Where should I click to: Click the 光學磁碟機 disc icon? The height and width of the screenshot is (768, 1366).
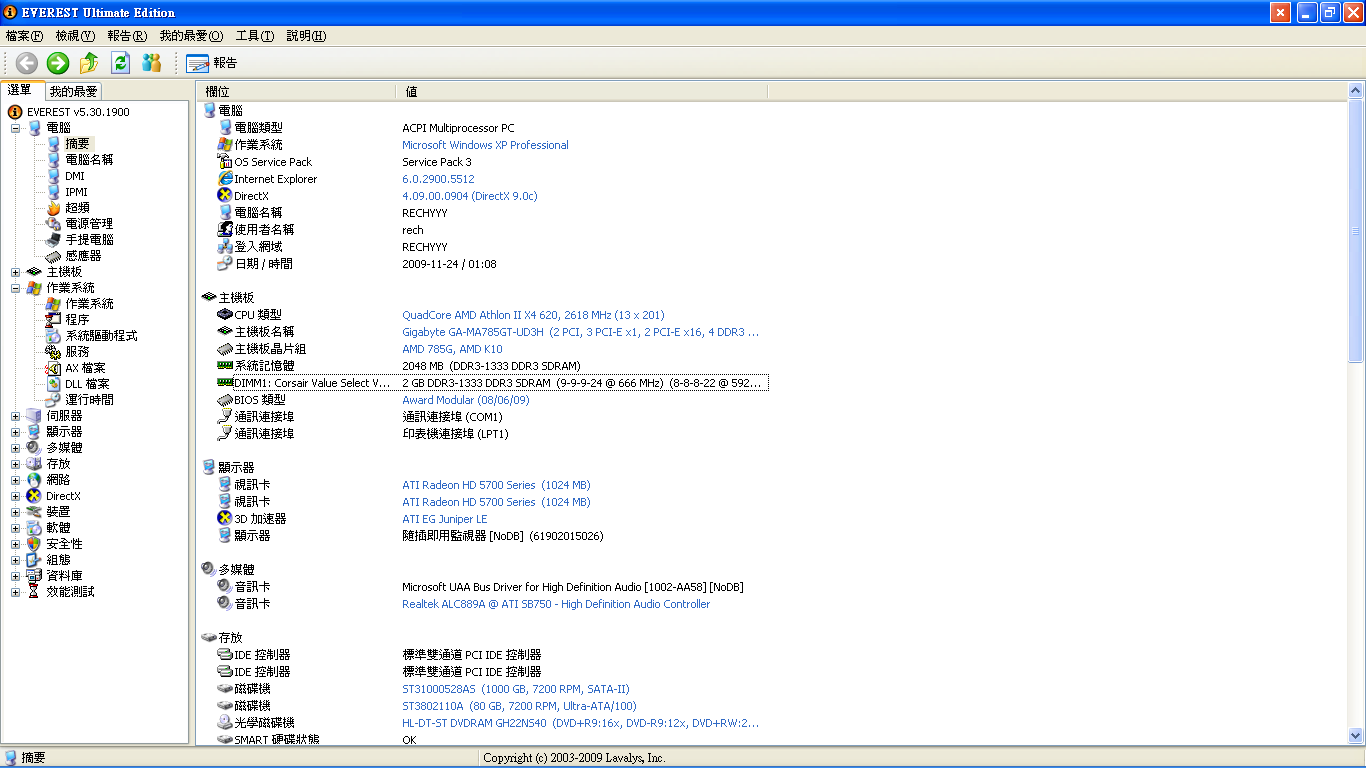pyautogui.click(x=225, y=723)
